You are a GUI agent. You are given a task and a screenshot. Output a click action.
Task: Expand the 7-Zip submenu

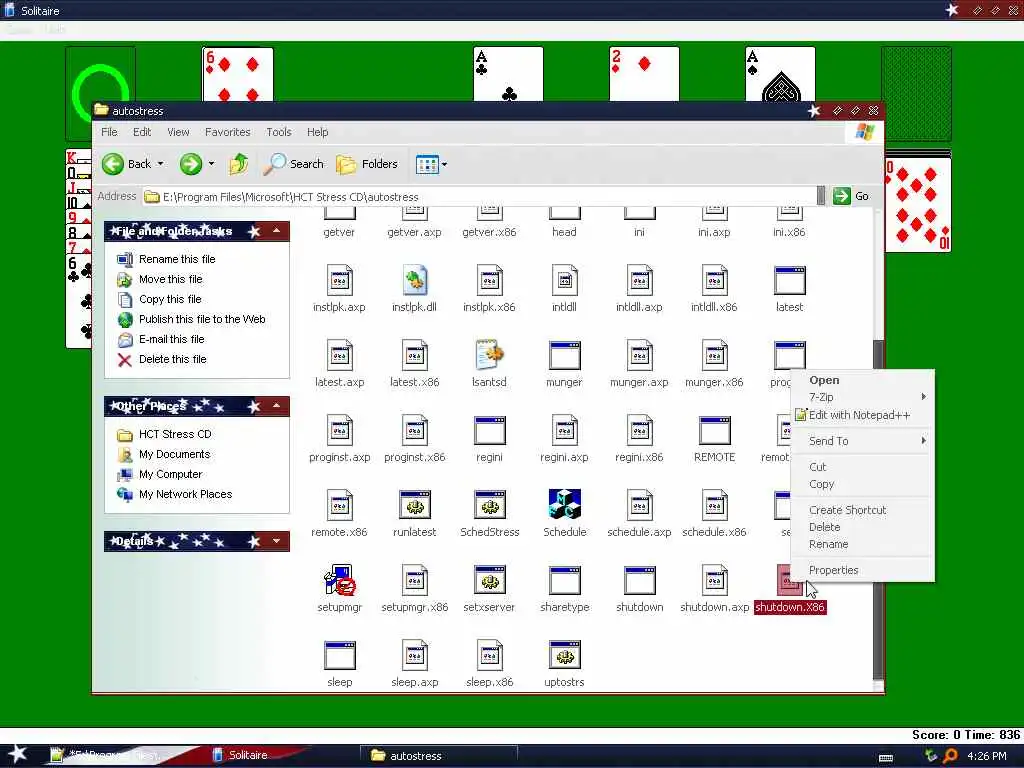click(862, 397)
